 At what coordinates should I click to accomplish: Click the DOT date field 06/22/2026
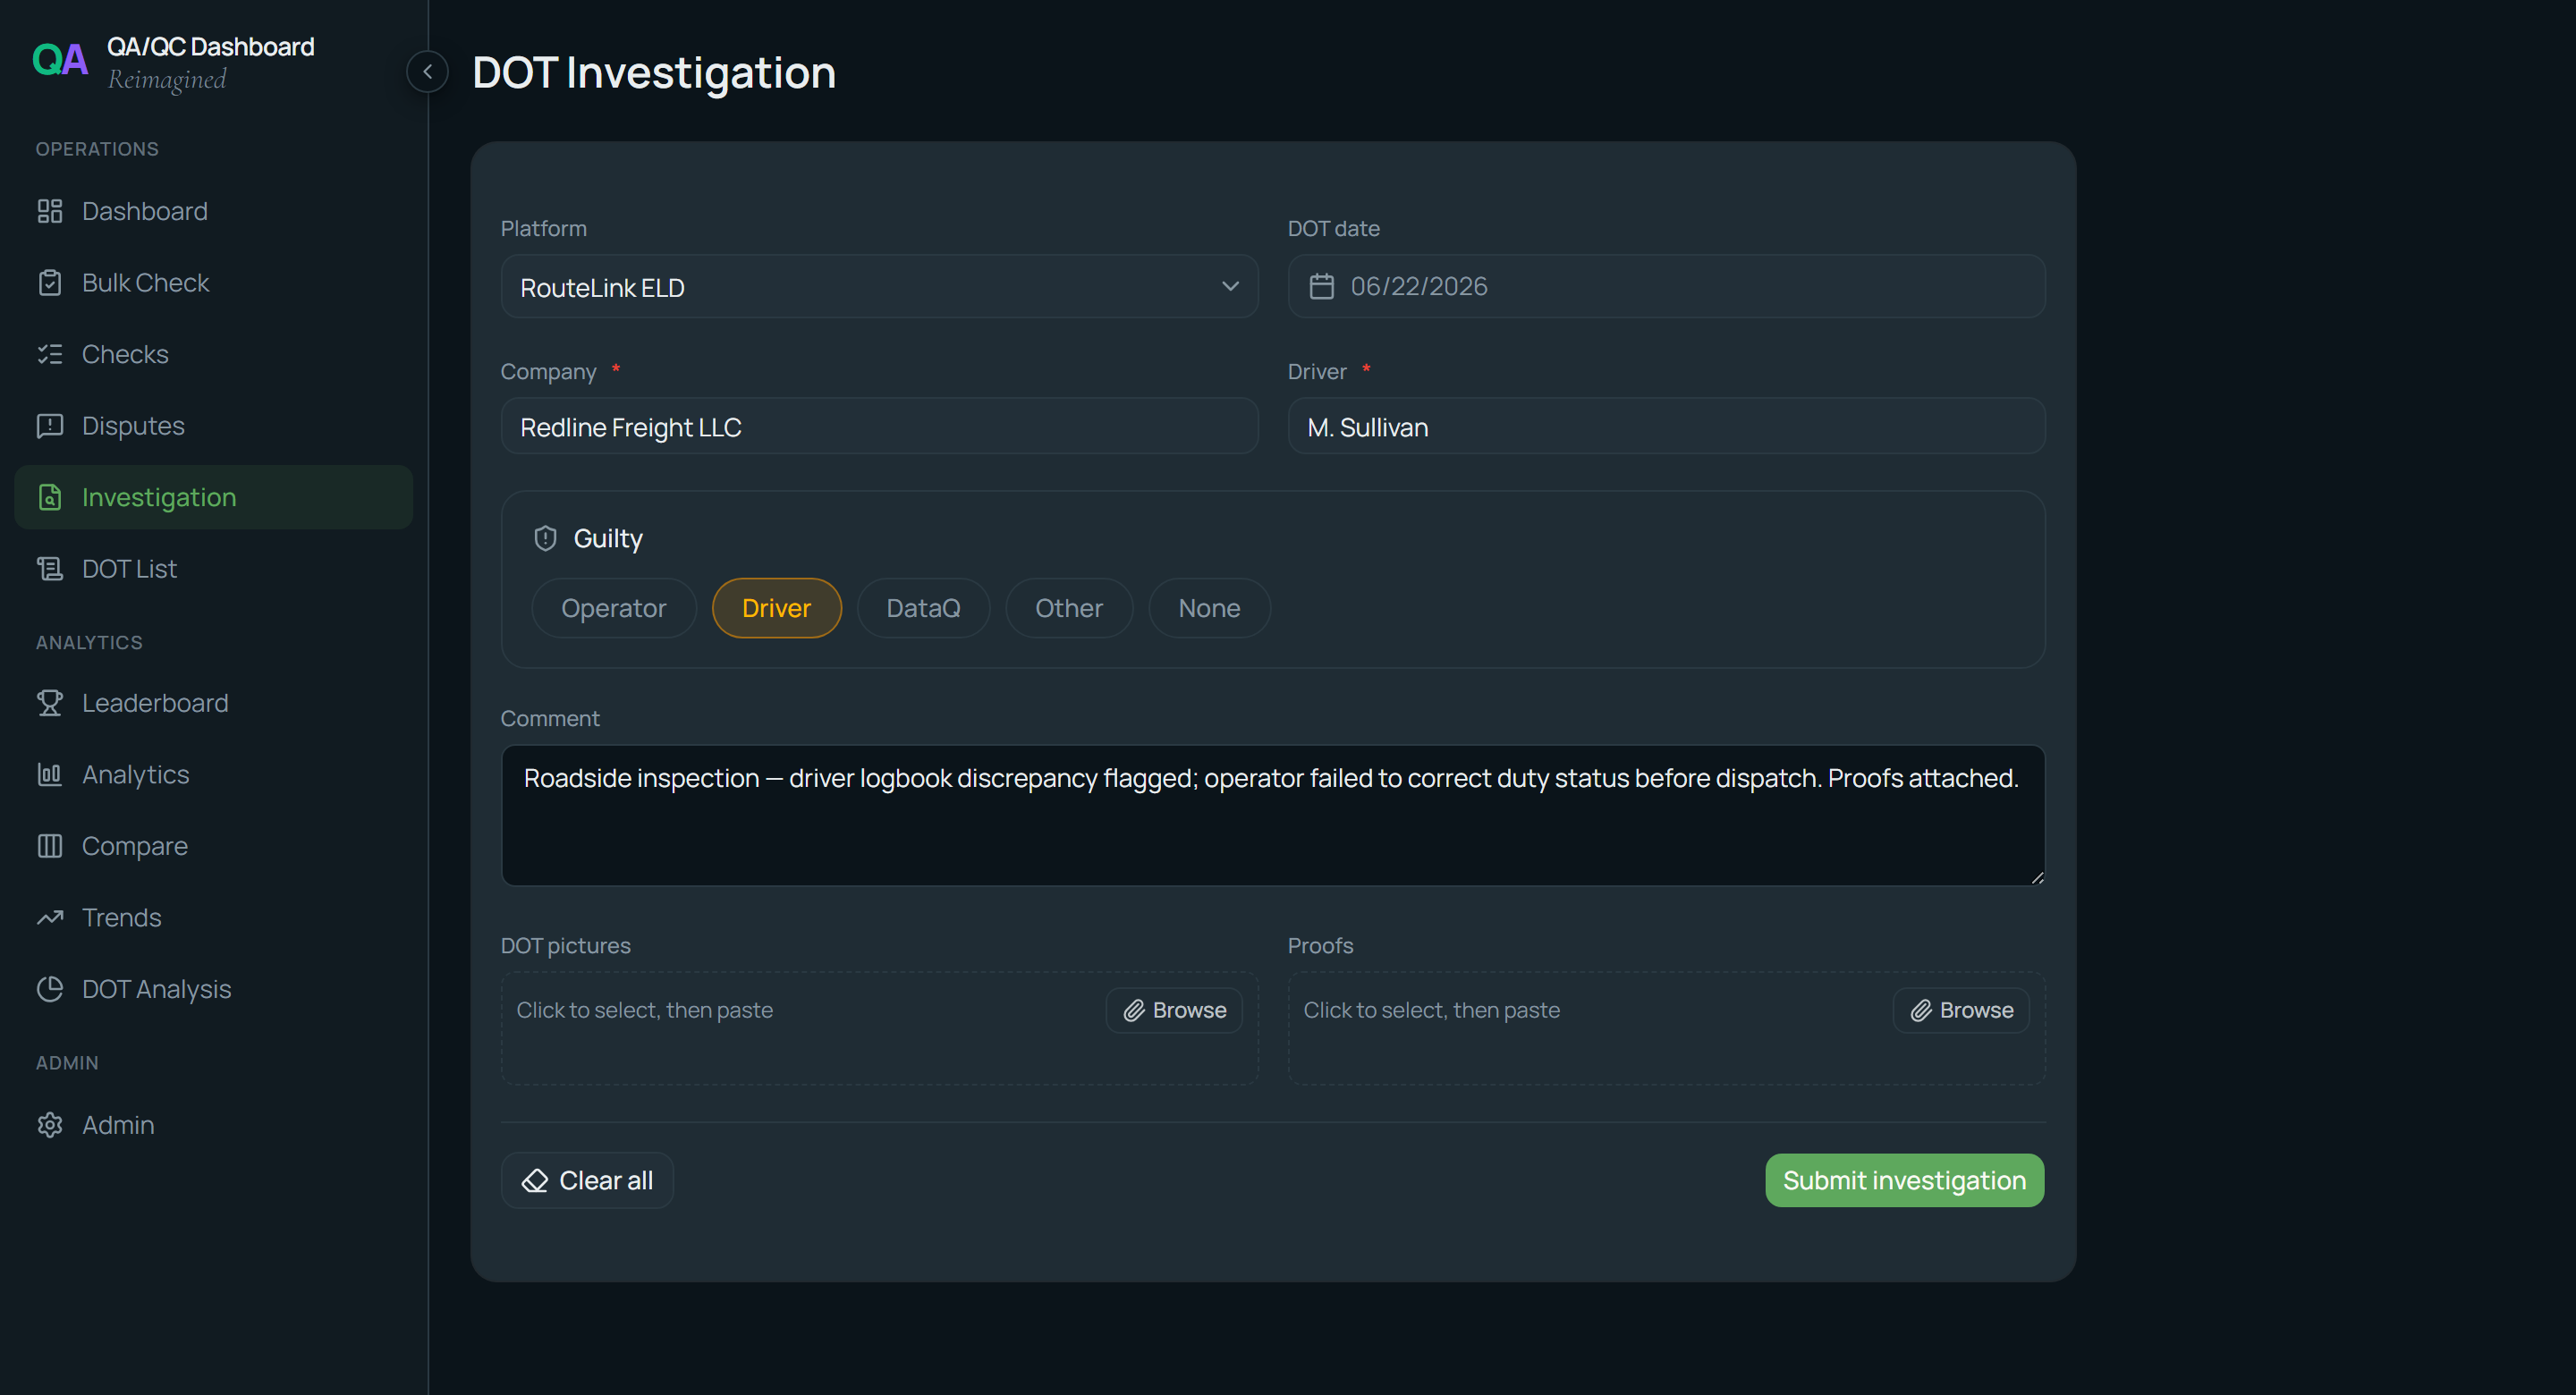coord(1666,287)
